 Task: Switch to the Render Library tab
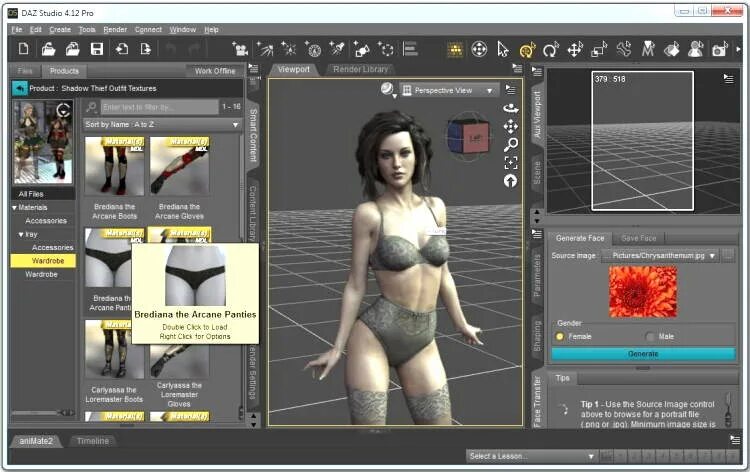360,69
